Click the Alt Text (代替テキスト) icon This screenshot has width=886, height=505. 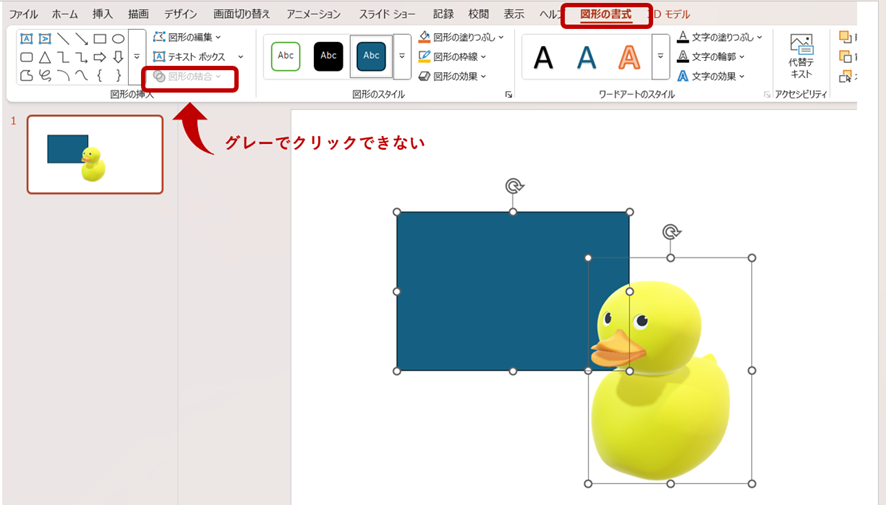click(x=801, y=55)
